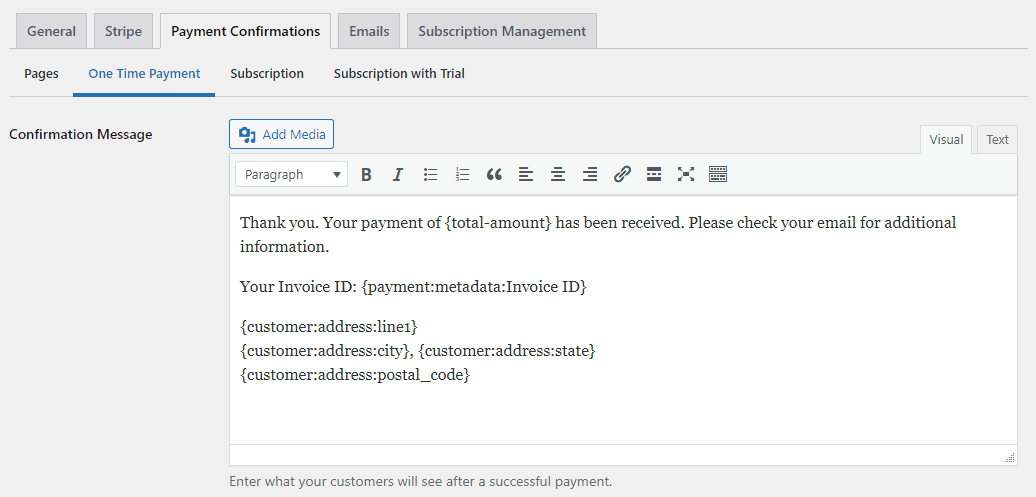Image resolution: width=1036 pixels, height=497 pixels.
Task: Click inside the confirmation message text area
Action: tap(623, 320)
